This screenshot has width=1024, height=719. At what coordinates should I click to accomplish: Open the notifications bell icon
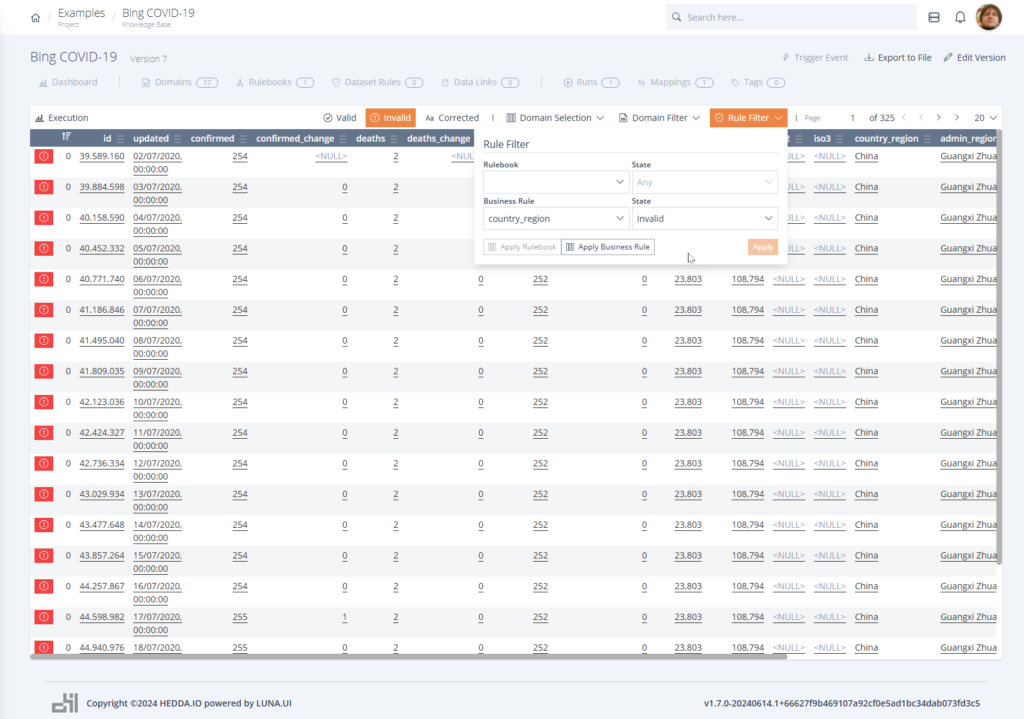960,17
